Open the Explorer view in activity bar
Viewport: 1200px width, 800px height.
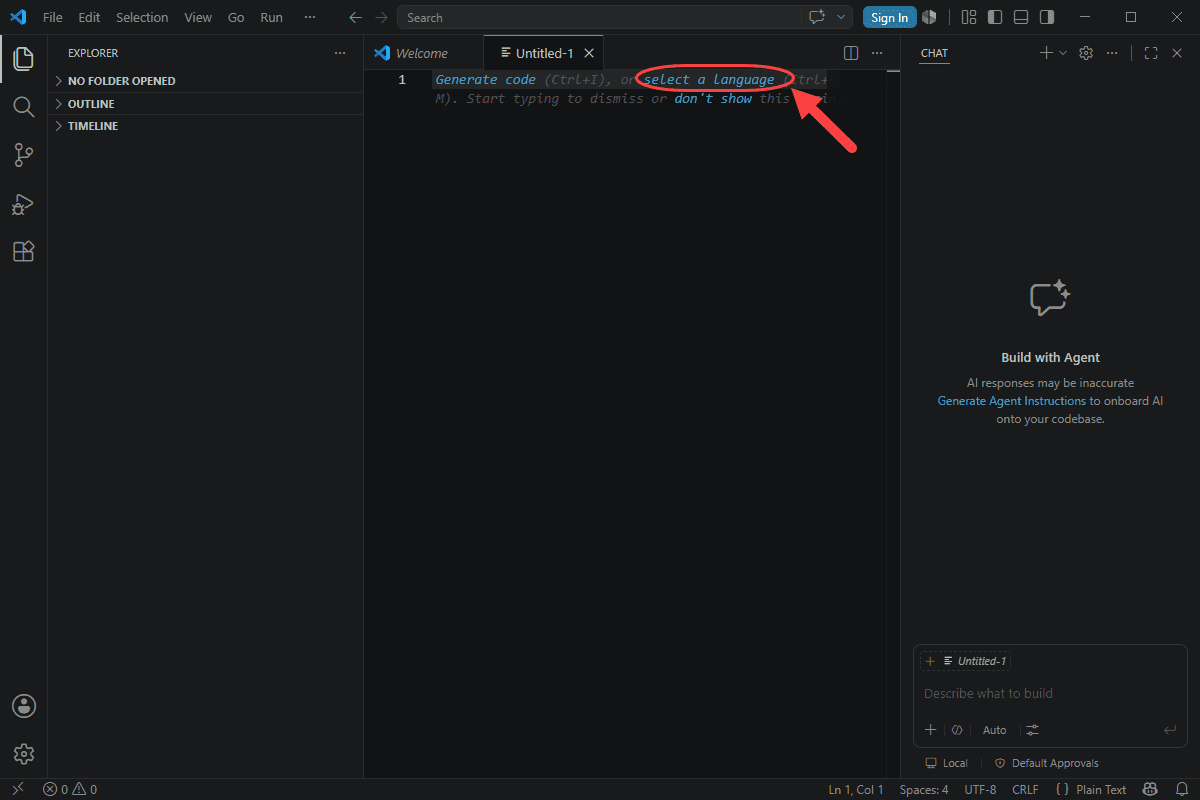click(x=23, y=58)
